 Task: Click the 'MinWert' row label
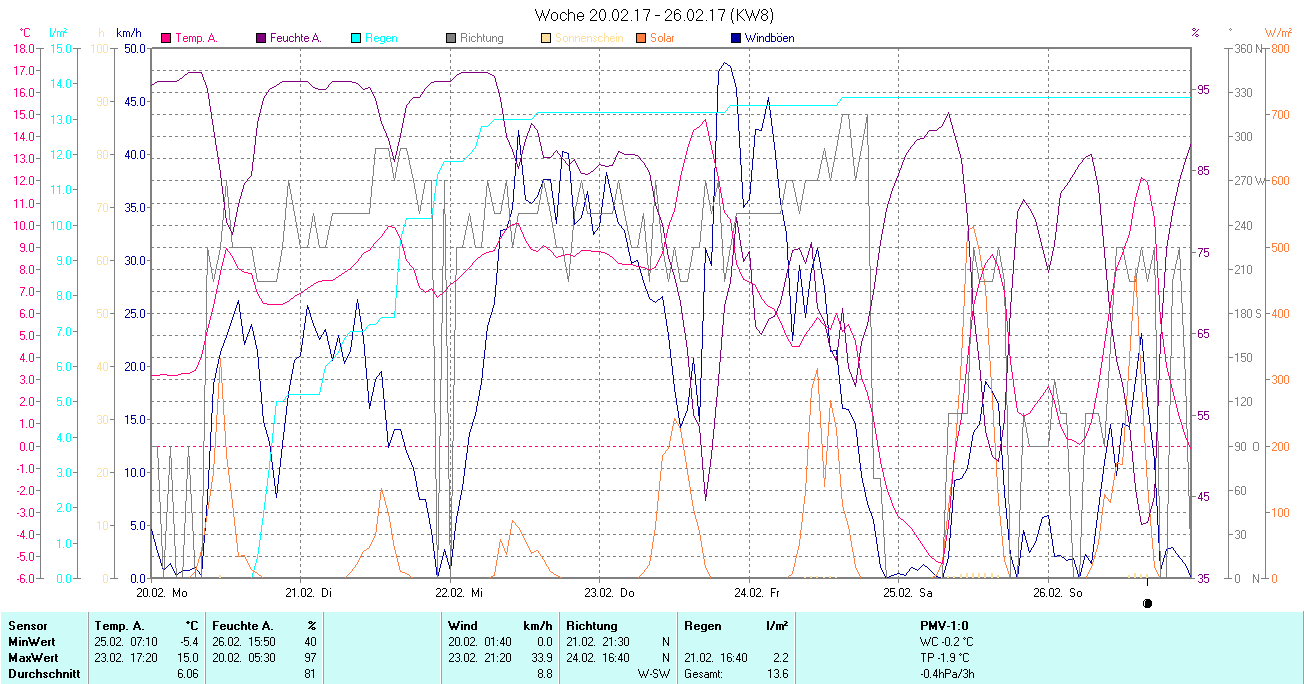click(31, 641)
